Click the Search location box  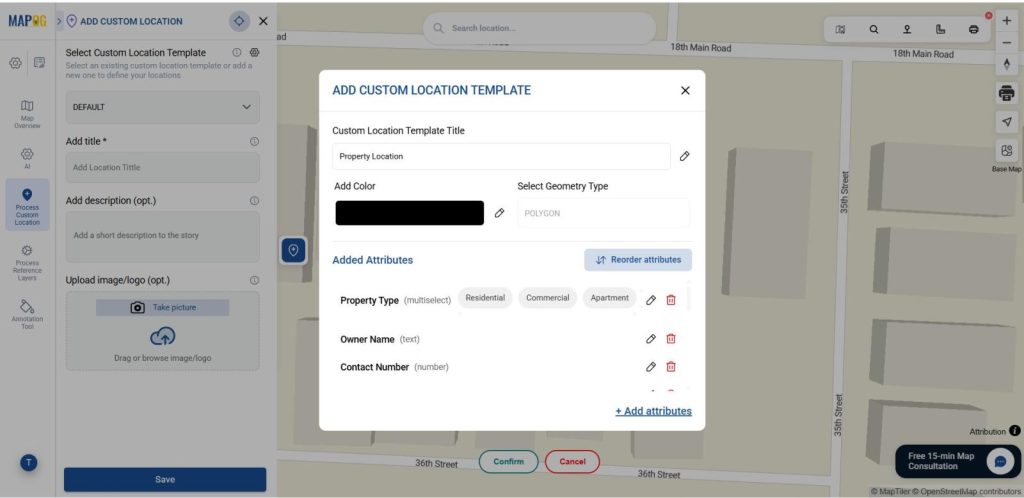(x=539, y=28)
